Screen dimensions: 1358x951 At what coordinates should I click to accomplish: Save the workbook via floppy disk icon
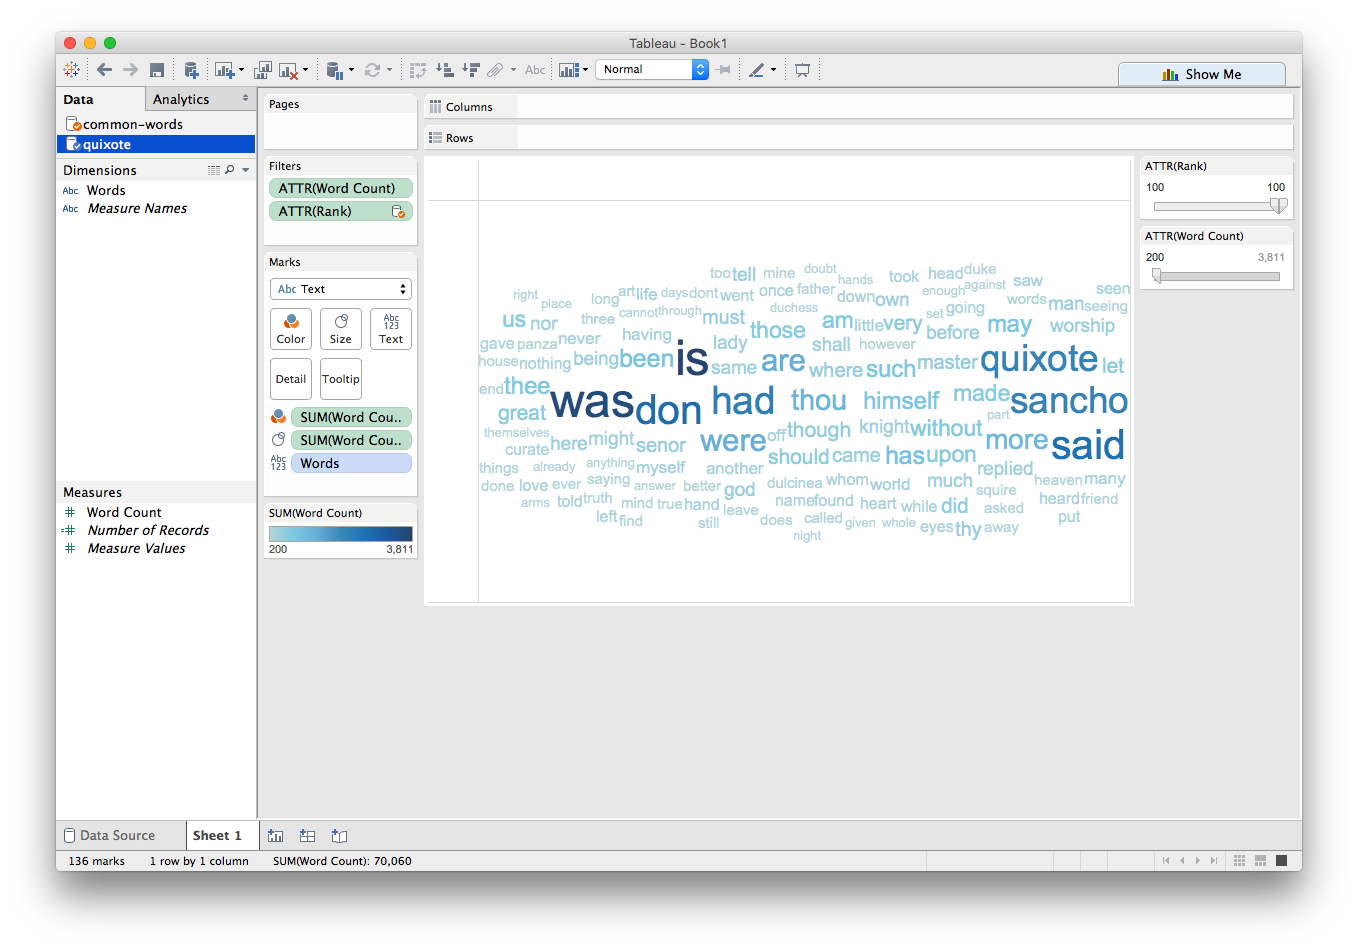pyautogui.click(x=157, y=70)
